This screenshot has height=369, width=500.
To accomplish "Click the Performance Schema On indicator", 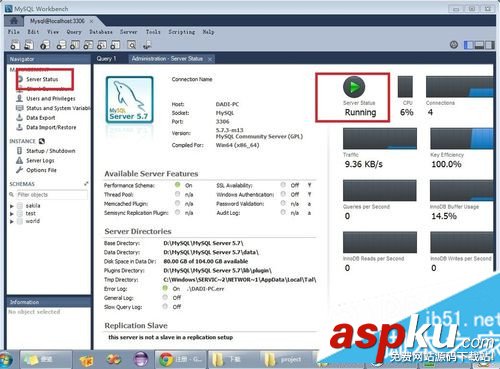I will pos(178,185).
